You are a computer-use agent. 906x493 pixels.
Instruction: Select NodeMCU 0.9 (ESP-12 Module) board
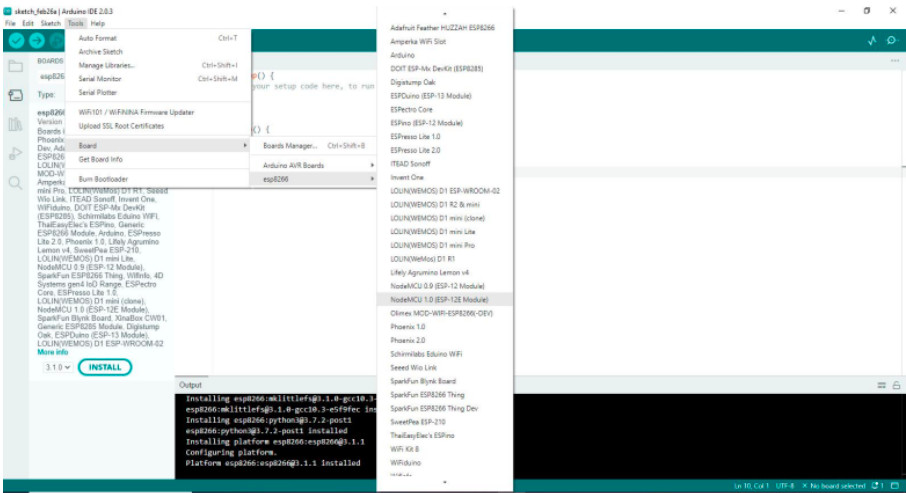(444, 286)
